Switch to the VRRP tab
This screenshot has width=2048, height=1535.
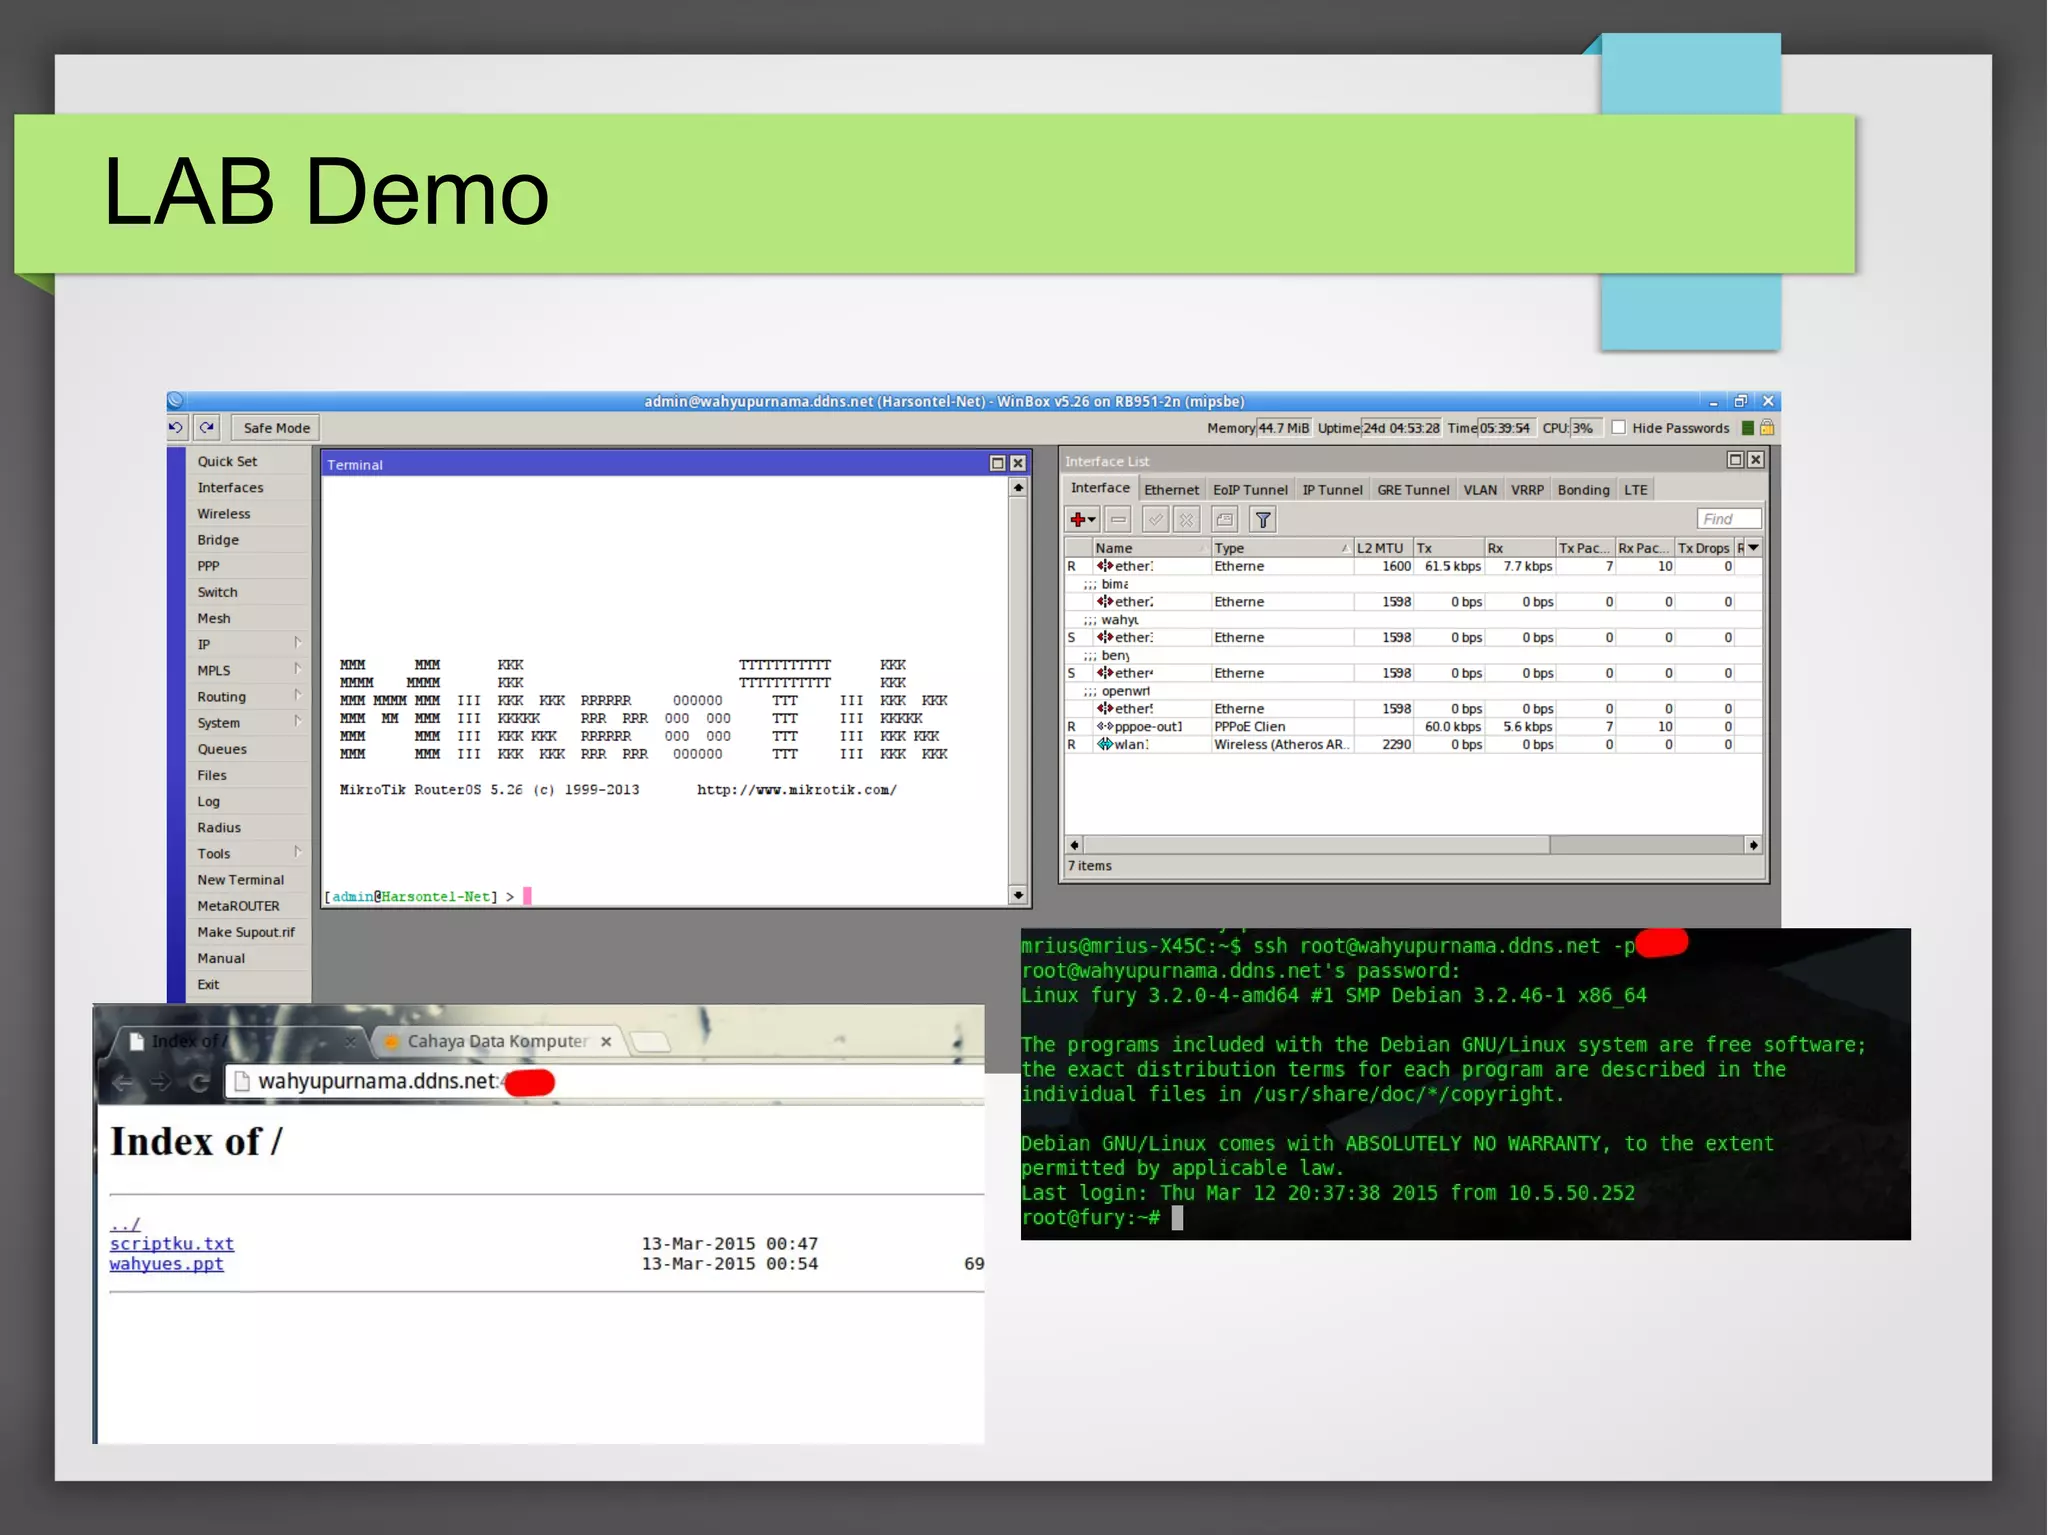click(1527, 490)
